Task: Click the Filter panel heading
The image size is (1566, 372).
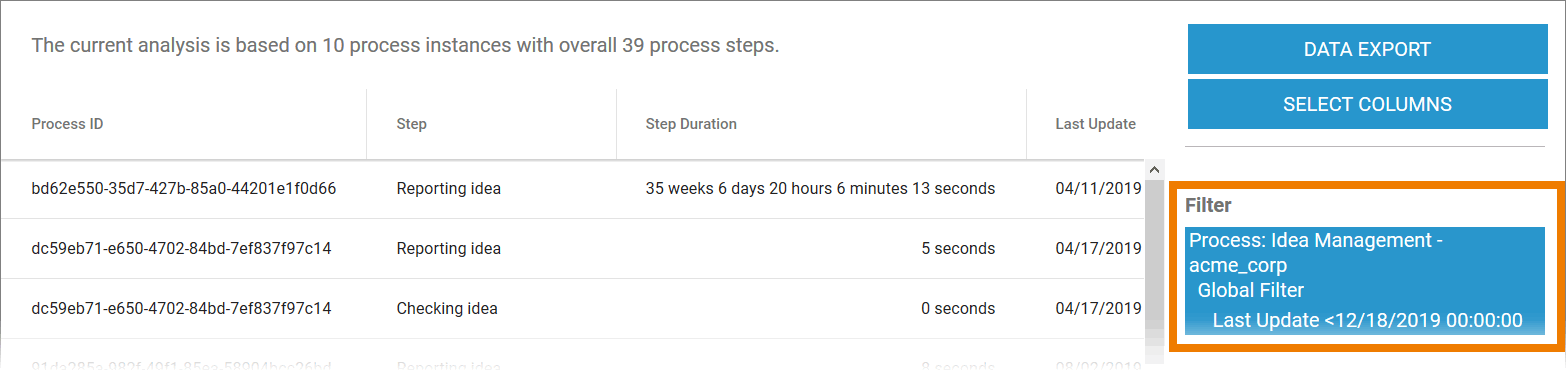Action: [x=1208, y=205]
